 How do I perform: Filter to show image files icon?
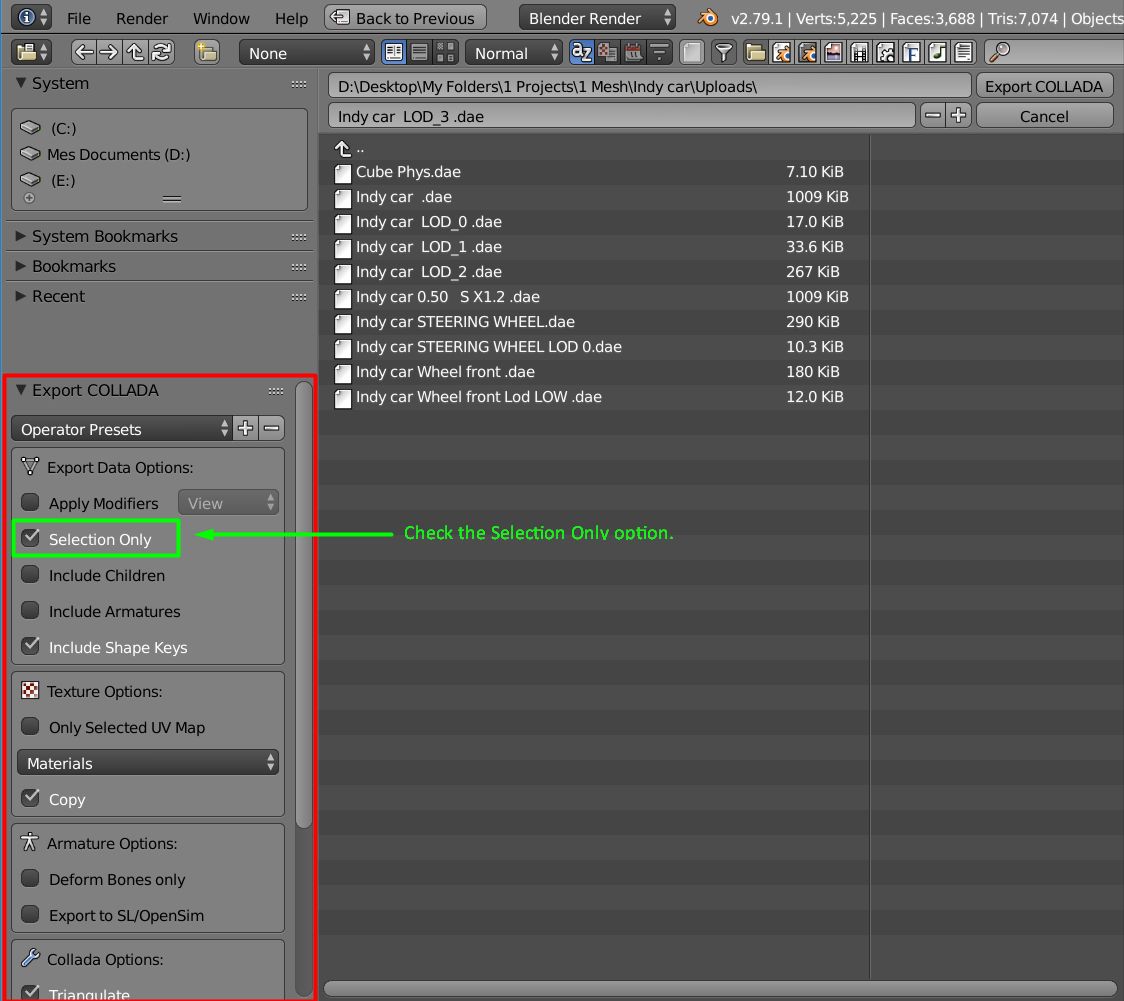click(x=833, y=52)
